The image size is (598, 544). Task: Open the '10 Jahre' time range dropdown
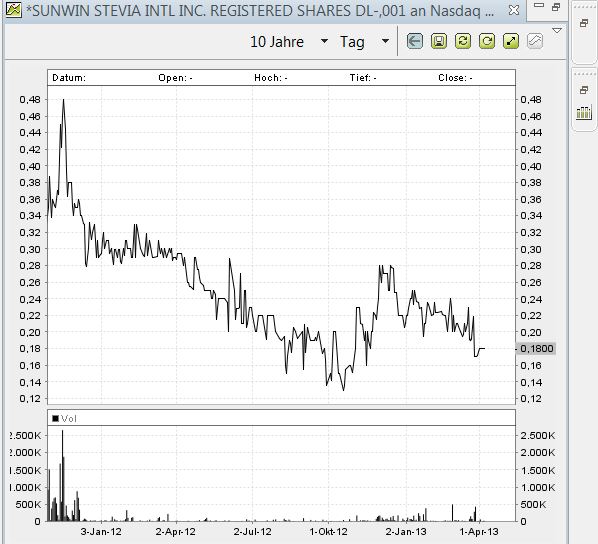[324, 41]
